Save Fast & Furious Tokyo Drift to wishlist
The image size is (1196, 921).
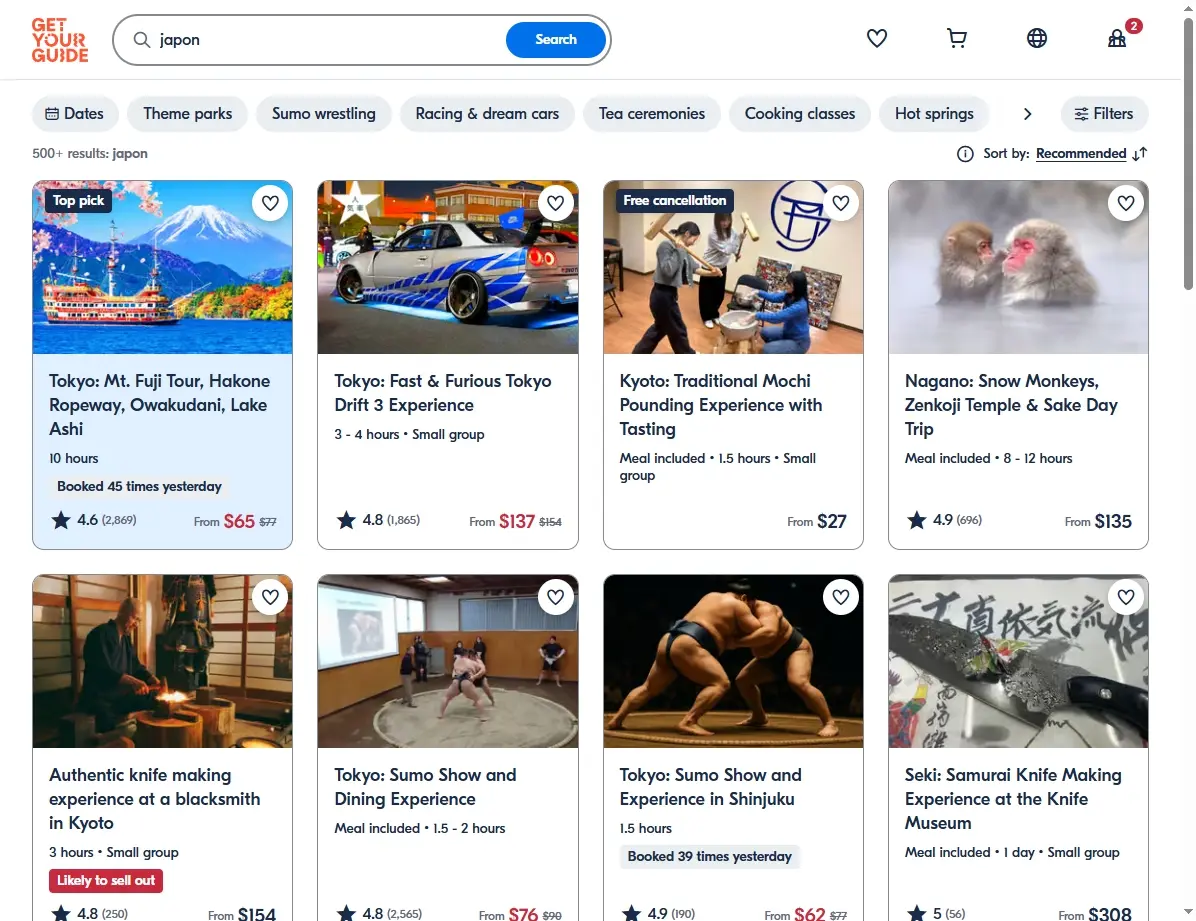(x=555, y=203)
